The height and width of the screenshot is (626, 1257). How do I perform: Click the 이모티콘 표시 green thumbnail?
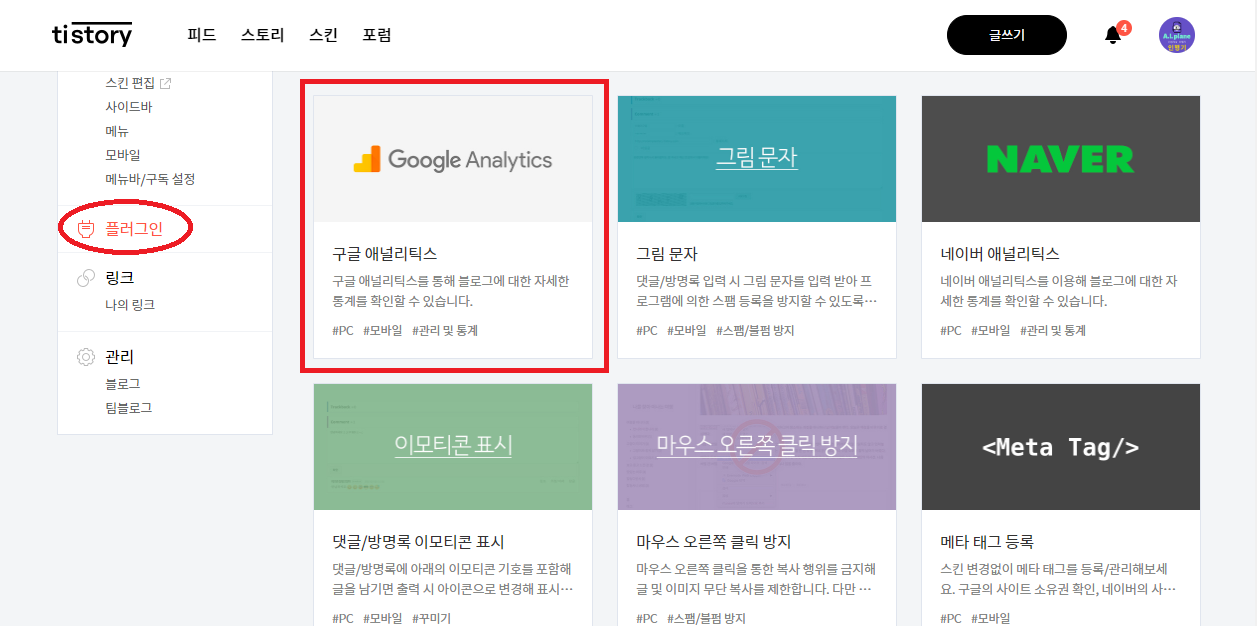(453, 447)
